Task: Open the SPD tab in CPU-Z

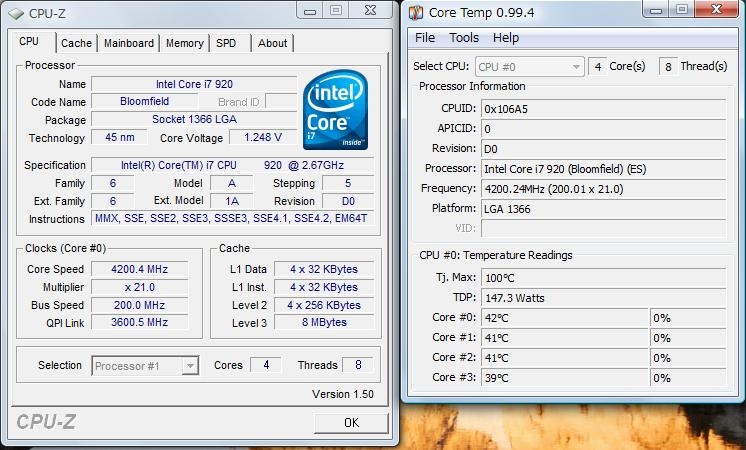Action: click(x=226, y=43)
